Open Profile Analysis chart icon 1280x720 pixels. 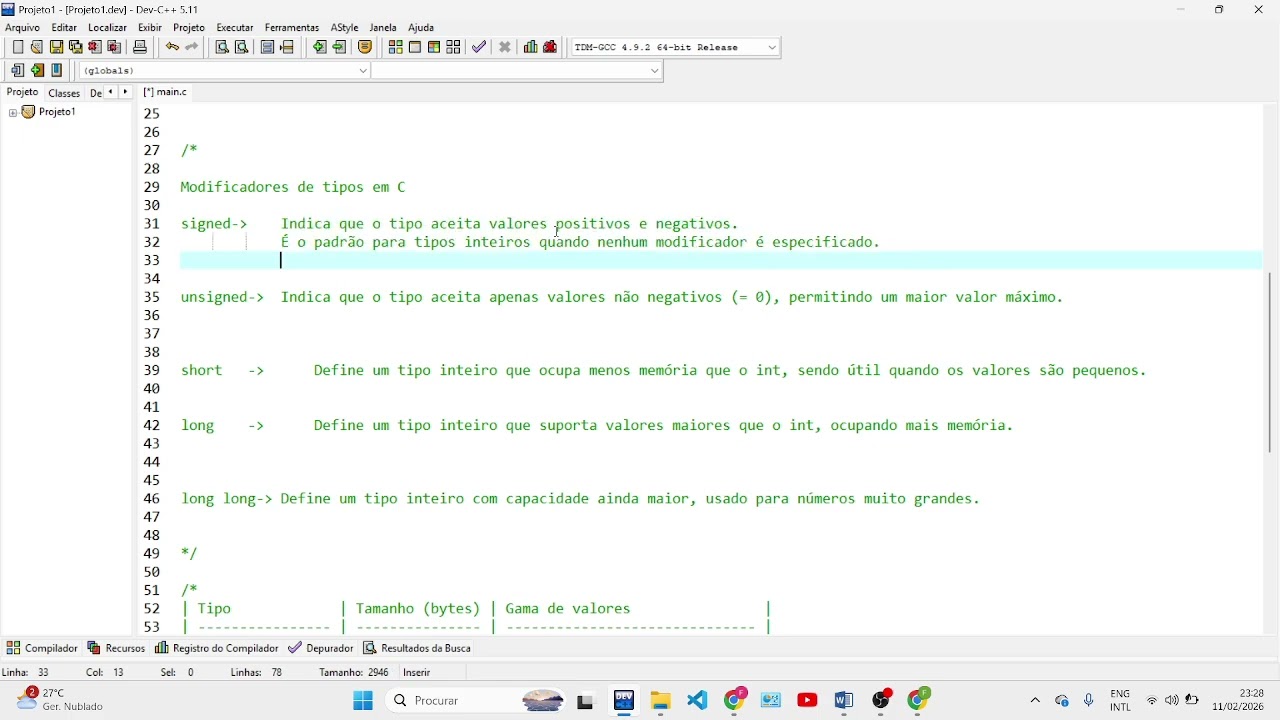(x=531, y=47)
